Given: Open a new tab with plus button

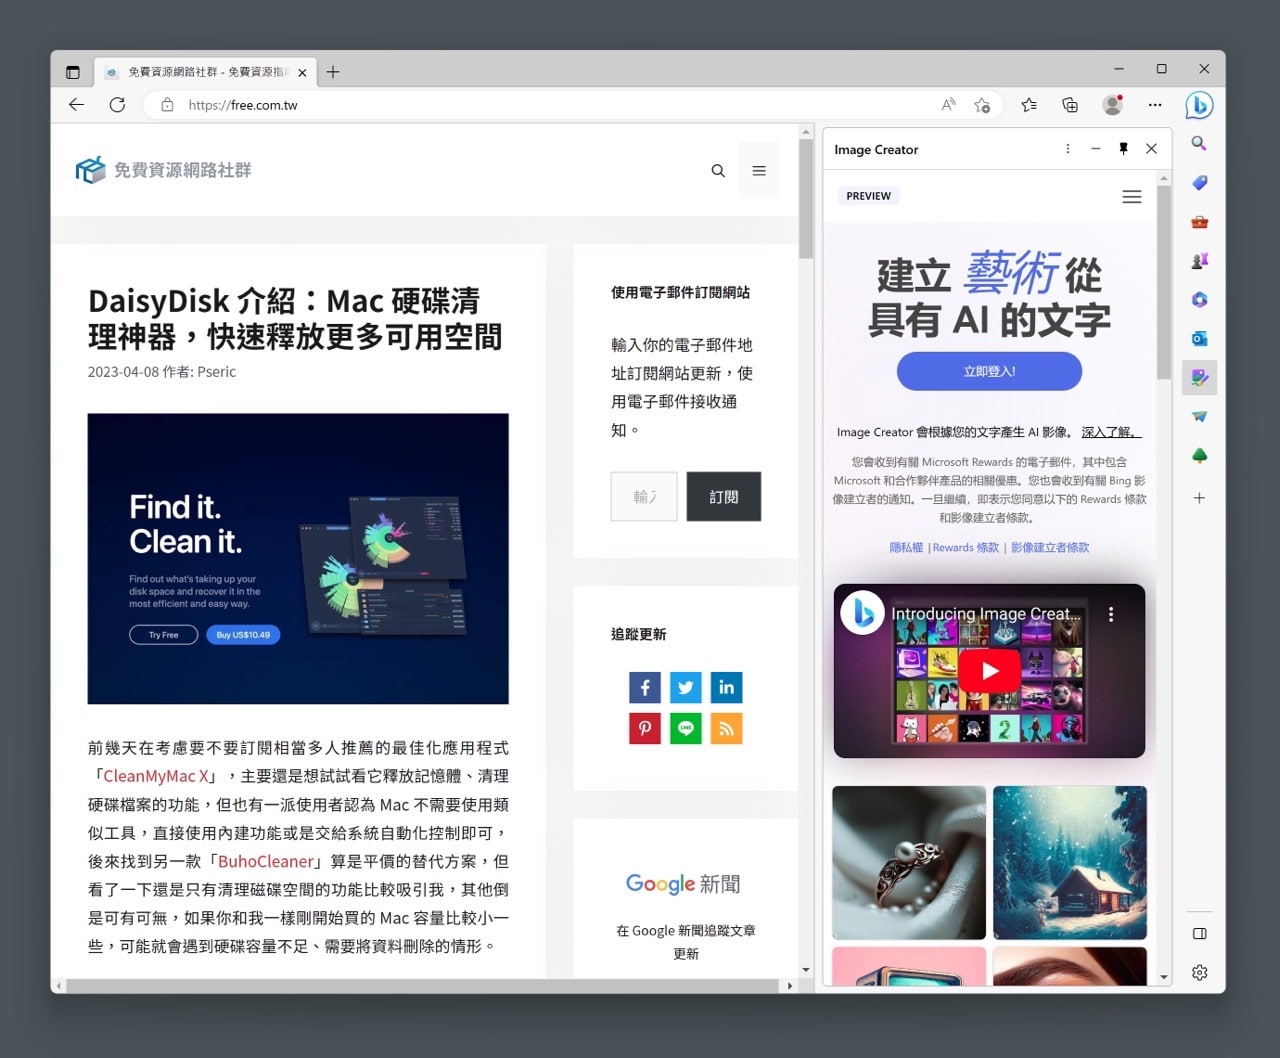Looking at the screenshot, I should click(333, 72).
